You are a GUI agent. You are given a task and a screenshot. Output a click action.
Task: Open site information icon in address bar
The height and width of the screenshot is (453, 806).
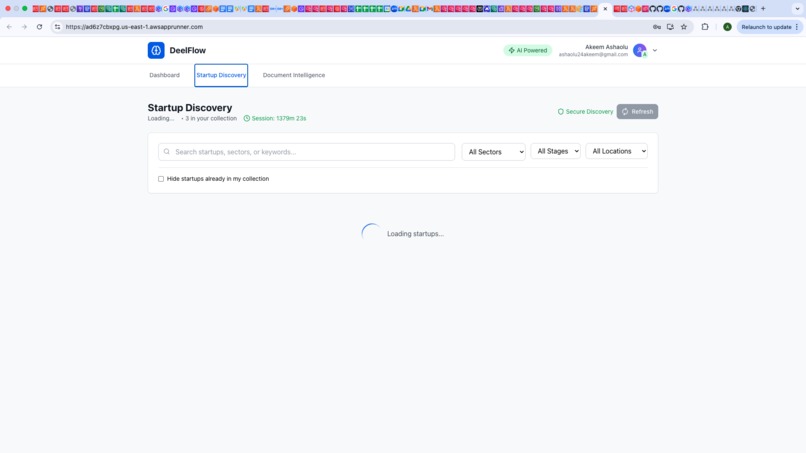tap(57, 27)
